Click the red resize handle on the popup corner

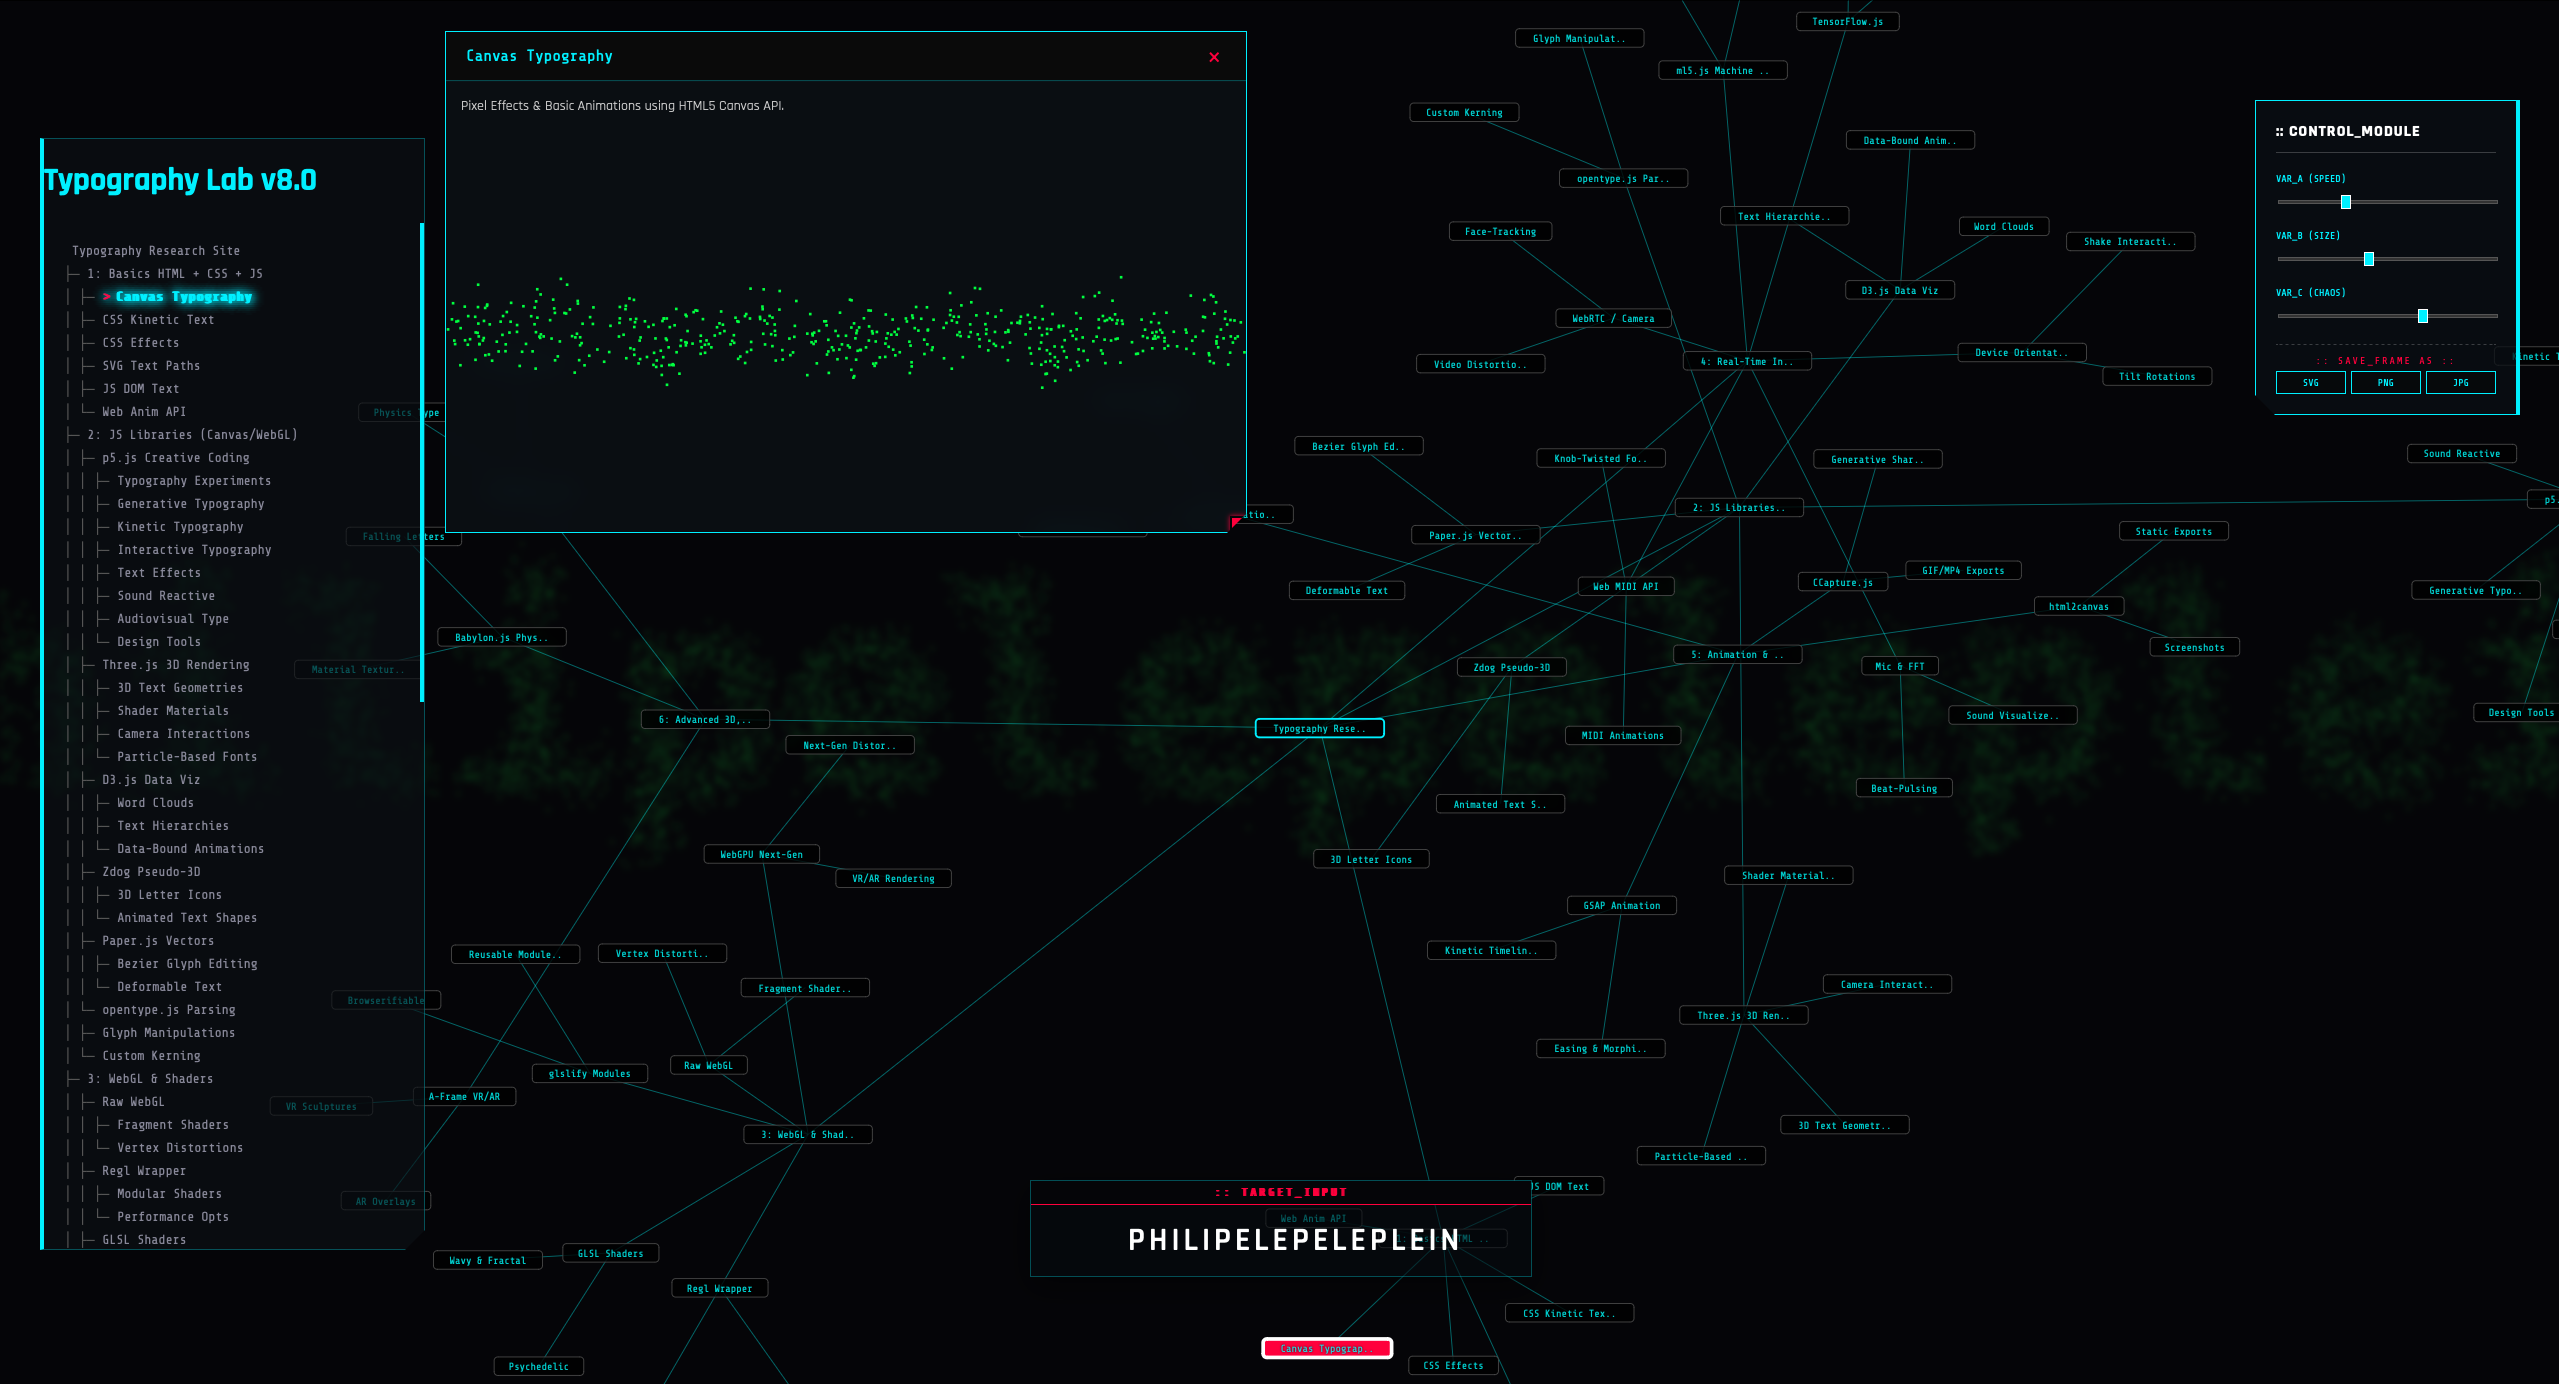click(1236, 521)
